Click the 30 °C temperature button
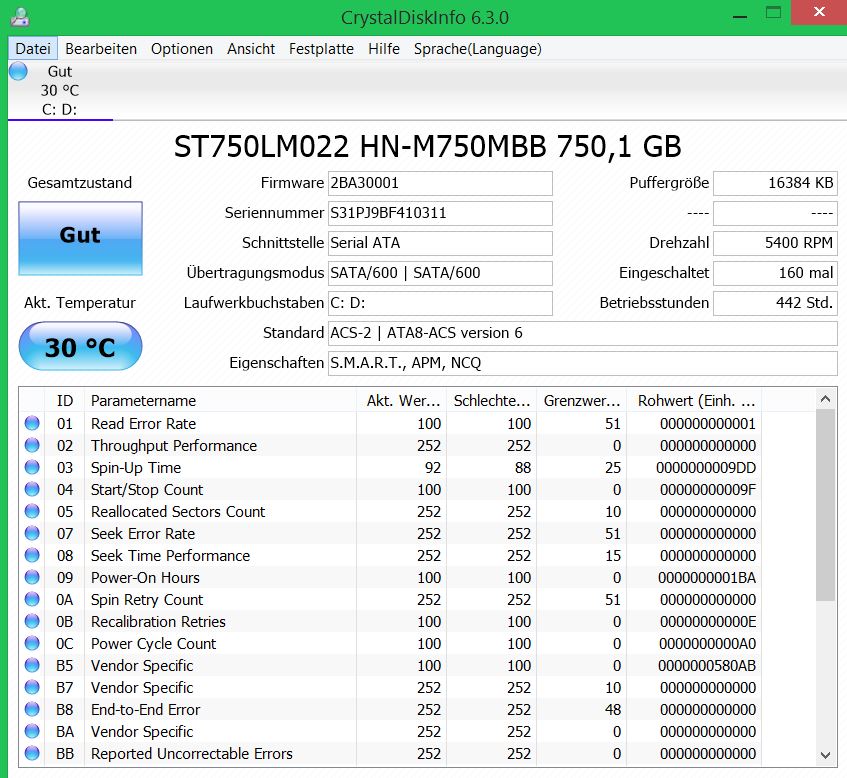847x778 pixels. click(80, 346)
